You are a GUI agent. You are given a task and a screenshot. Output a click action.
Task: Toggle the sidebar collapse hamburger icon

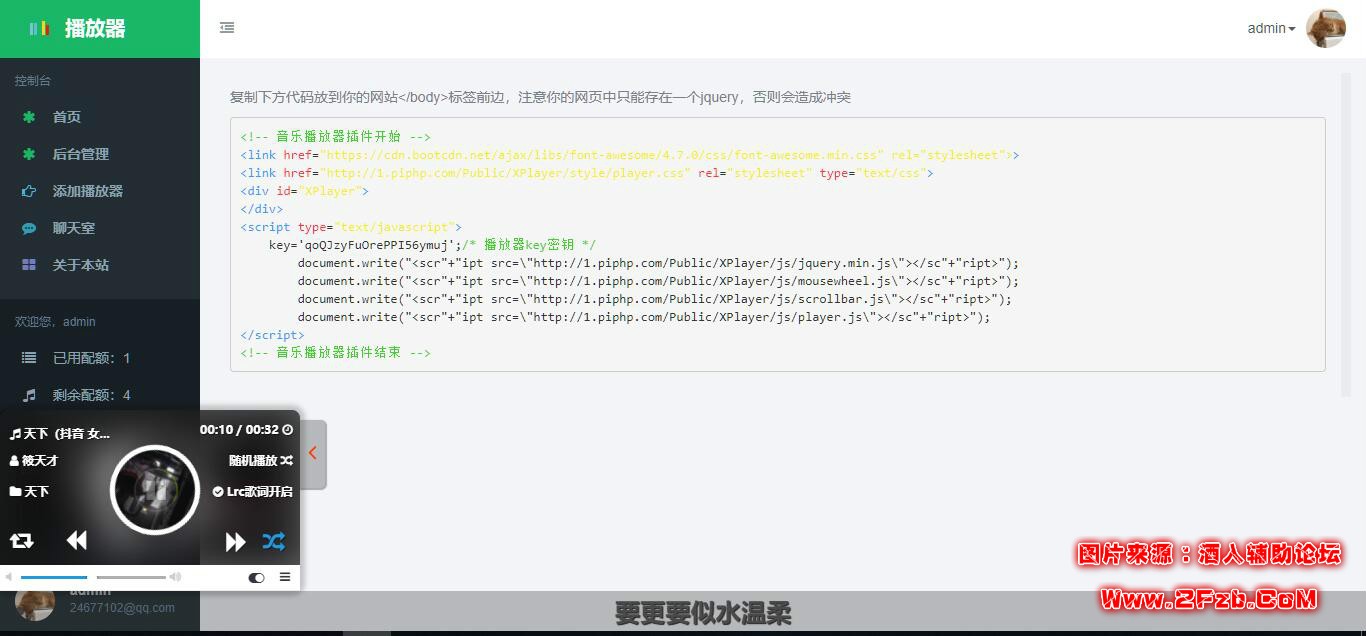227,28
